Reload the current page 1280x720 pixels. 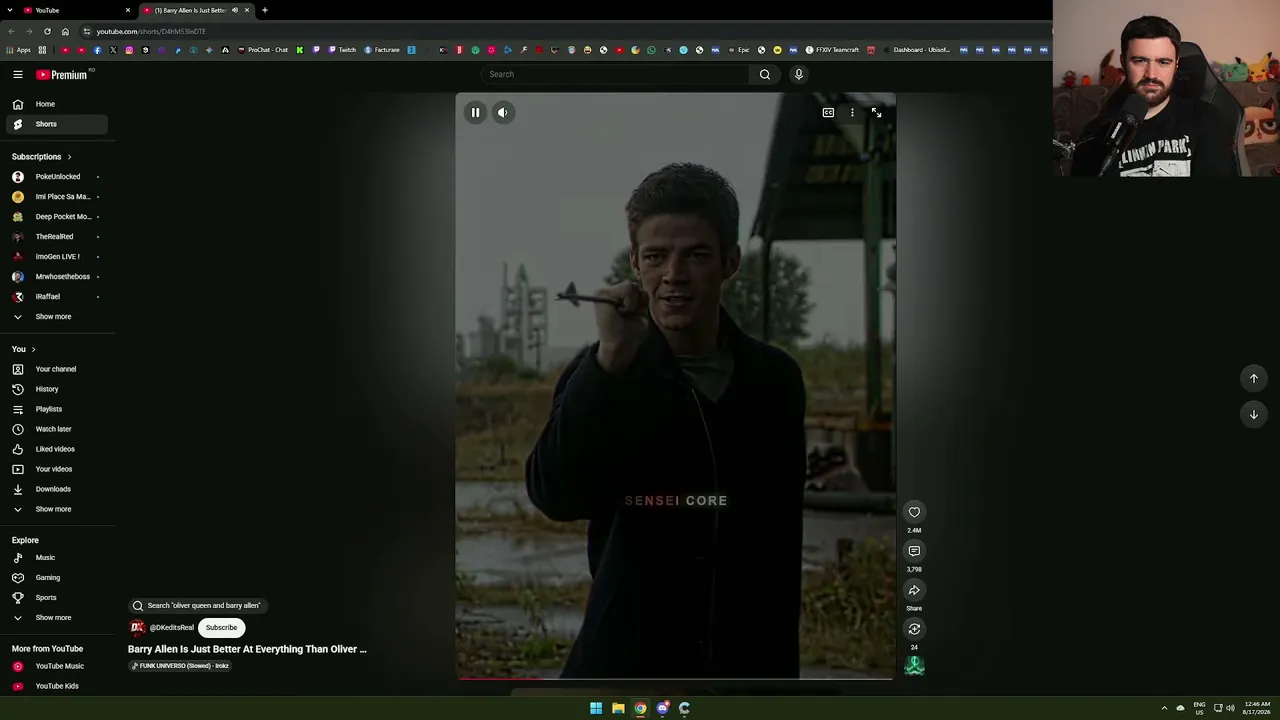[x=47, y=31]
